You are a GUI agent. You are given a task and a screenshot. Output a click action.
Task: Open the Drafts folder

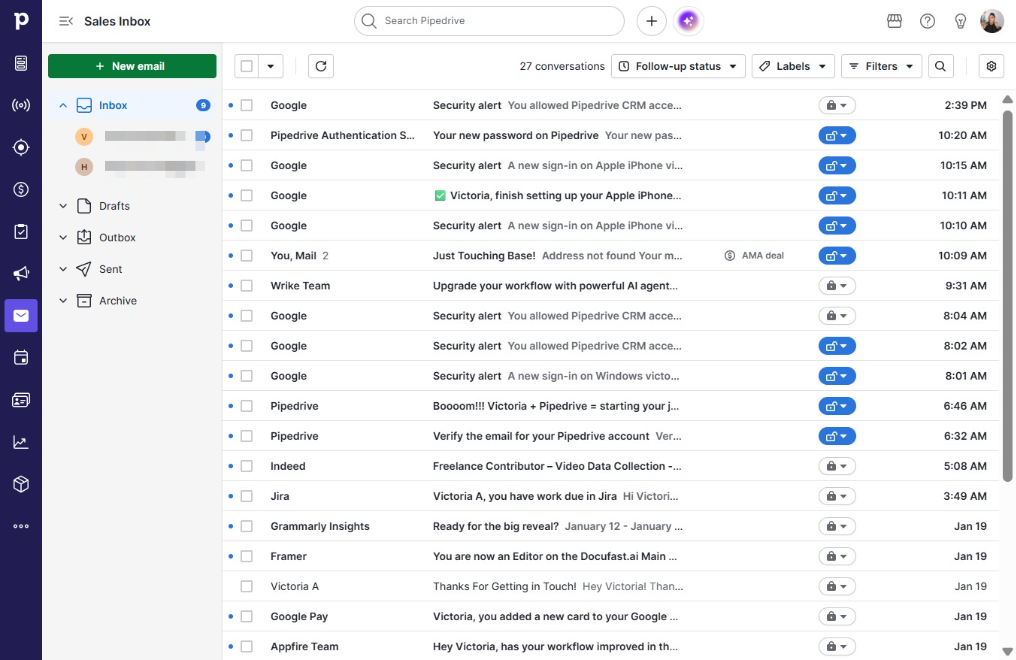[114, 206]
